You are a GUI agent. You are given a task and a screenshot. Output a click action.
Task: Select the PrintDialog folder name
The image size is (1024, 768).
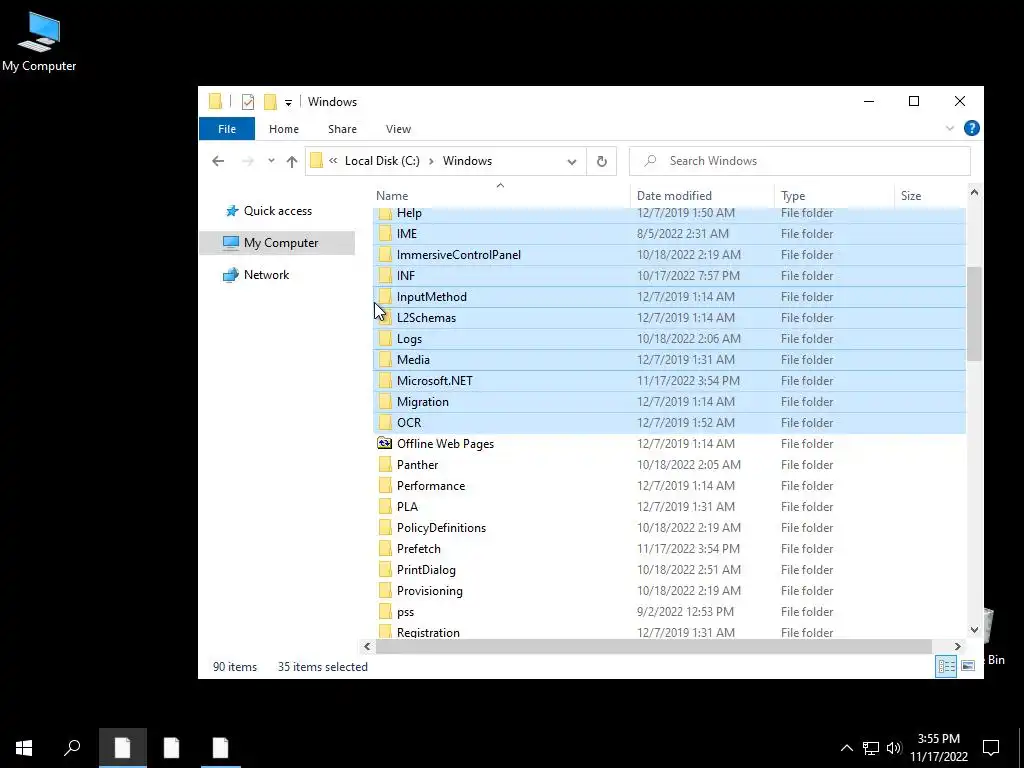click(426, 569)
